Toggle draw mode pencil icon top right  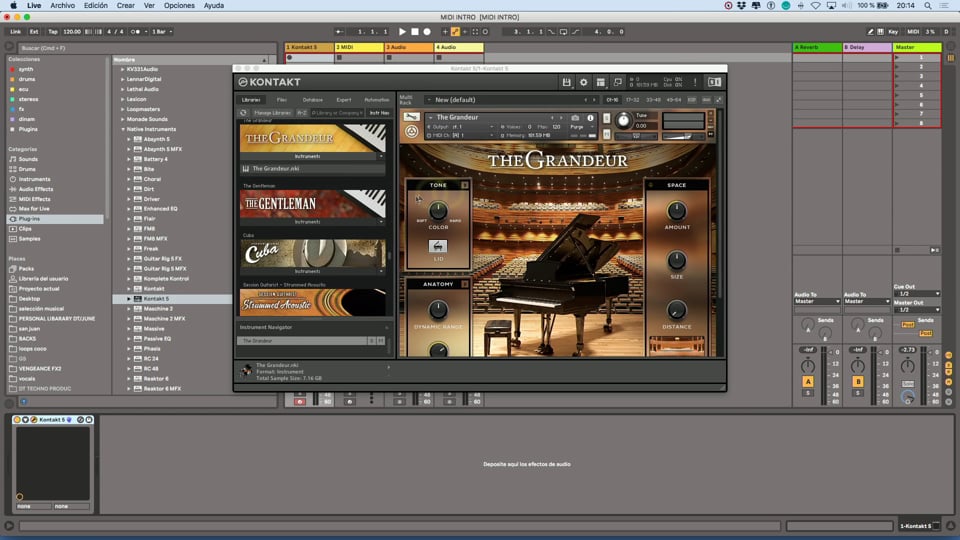tap(870, 32)
